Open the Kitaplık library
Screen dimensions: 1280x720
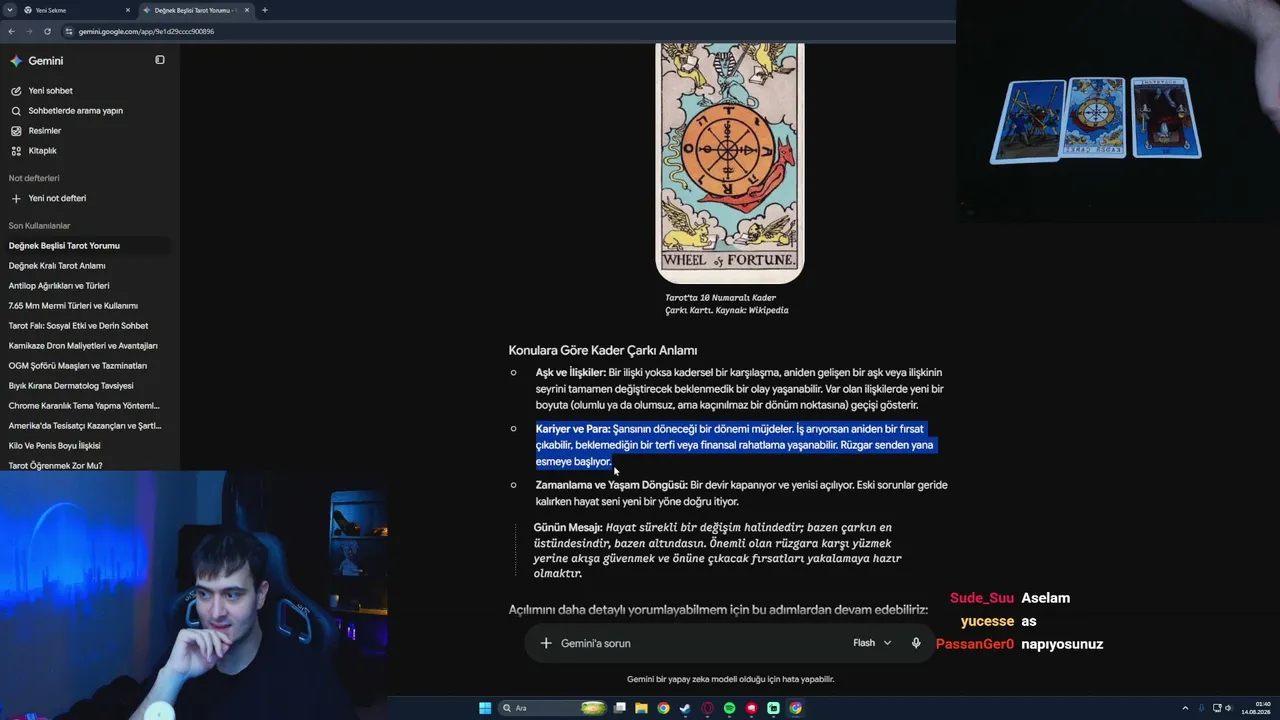pyautogui.click(x=33, y=151)
